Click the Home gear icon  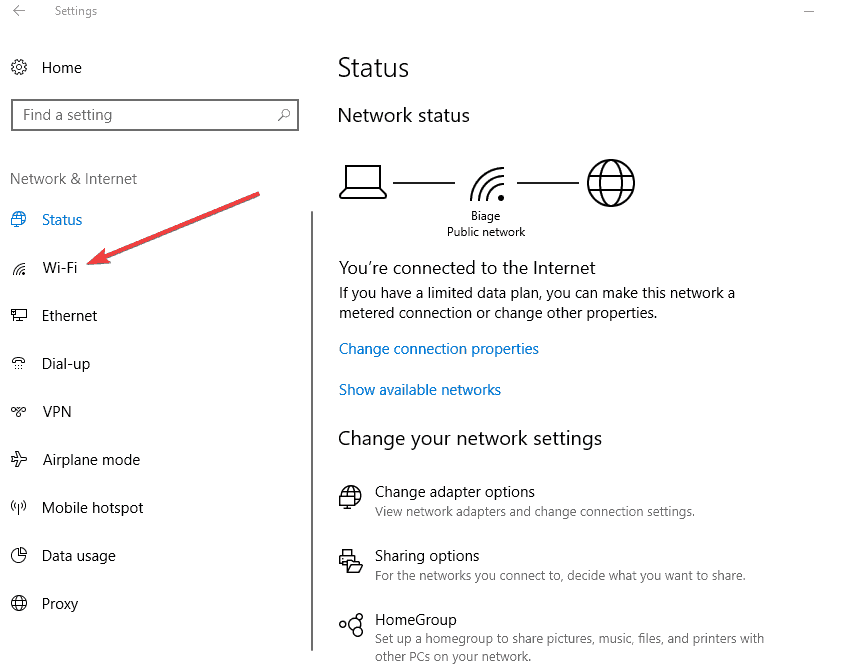[19, 67]
